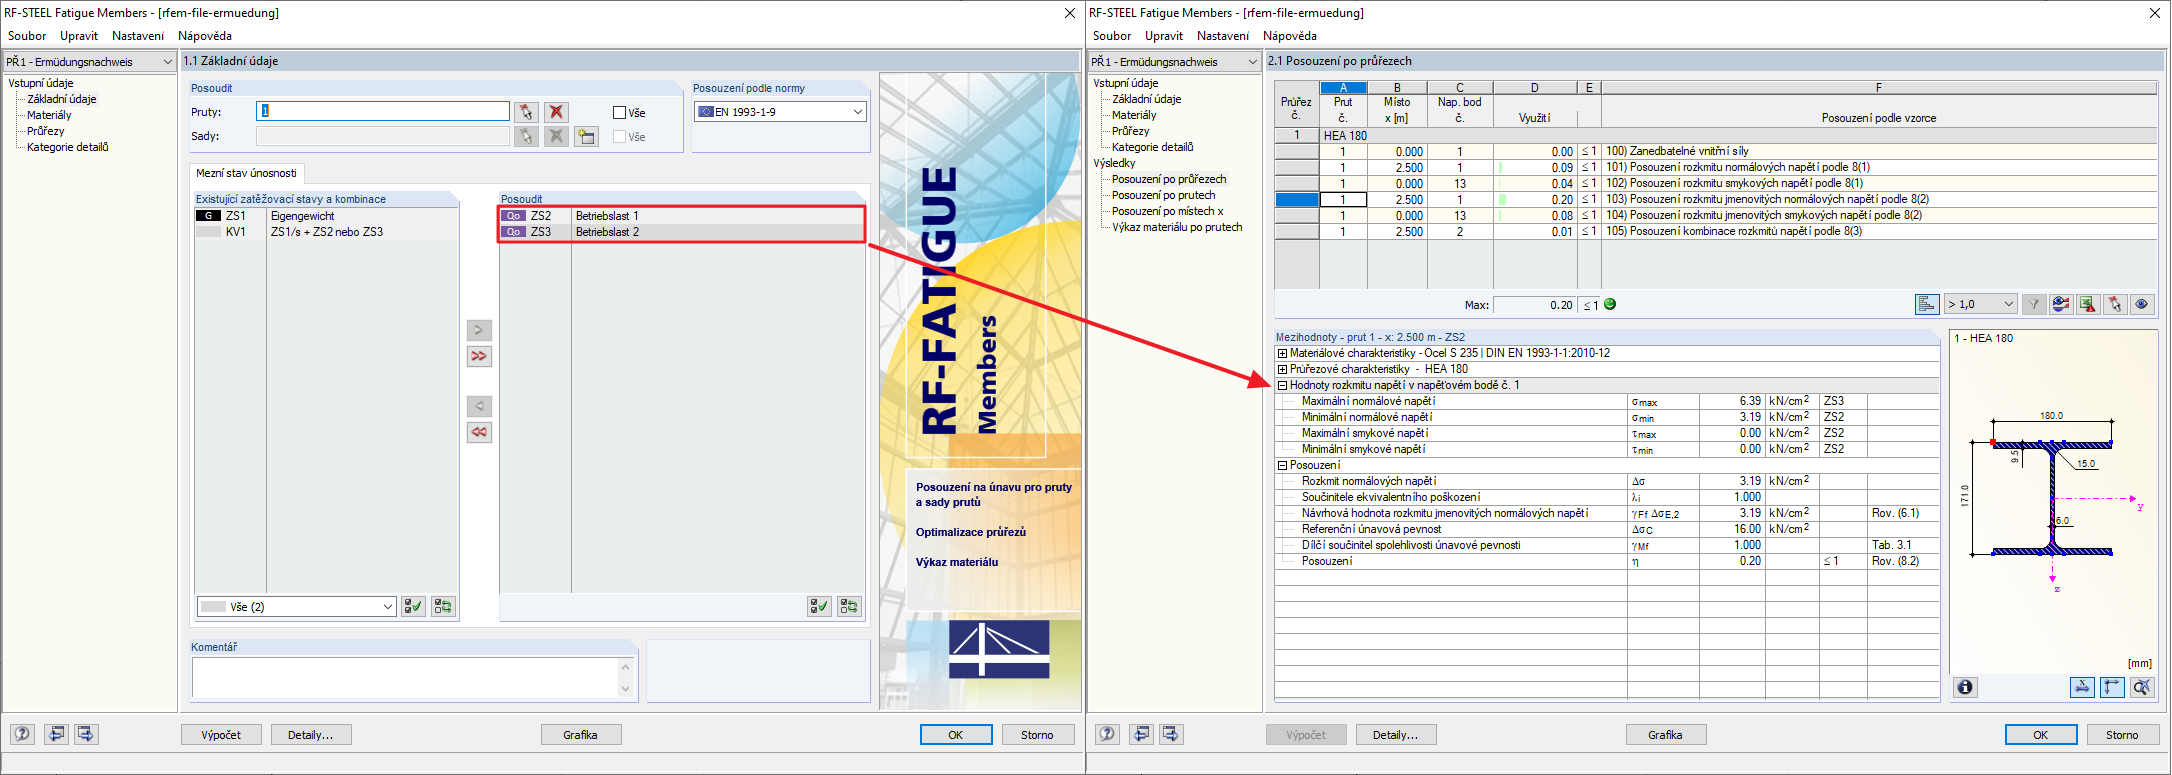
Task: Collapse Hodnoty rozkmitu napětí section
Action: [1282, 385]
